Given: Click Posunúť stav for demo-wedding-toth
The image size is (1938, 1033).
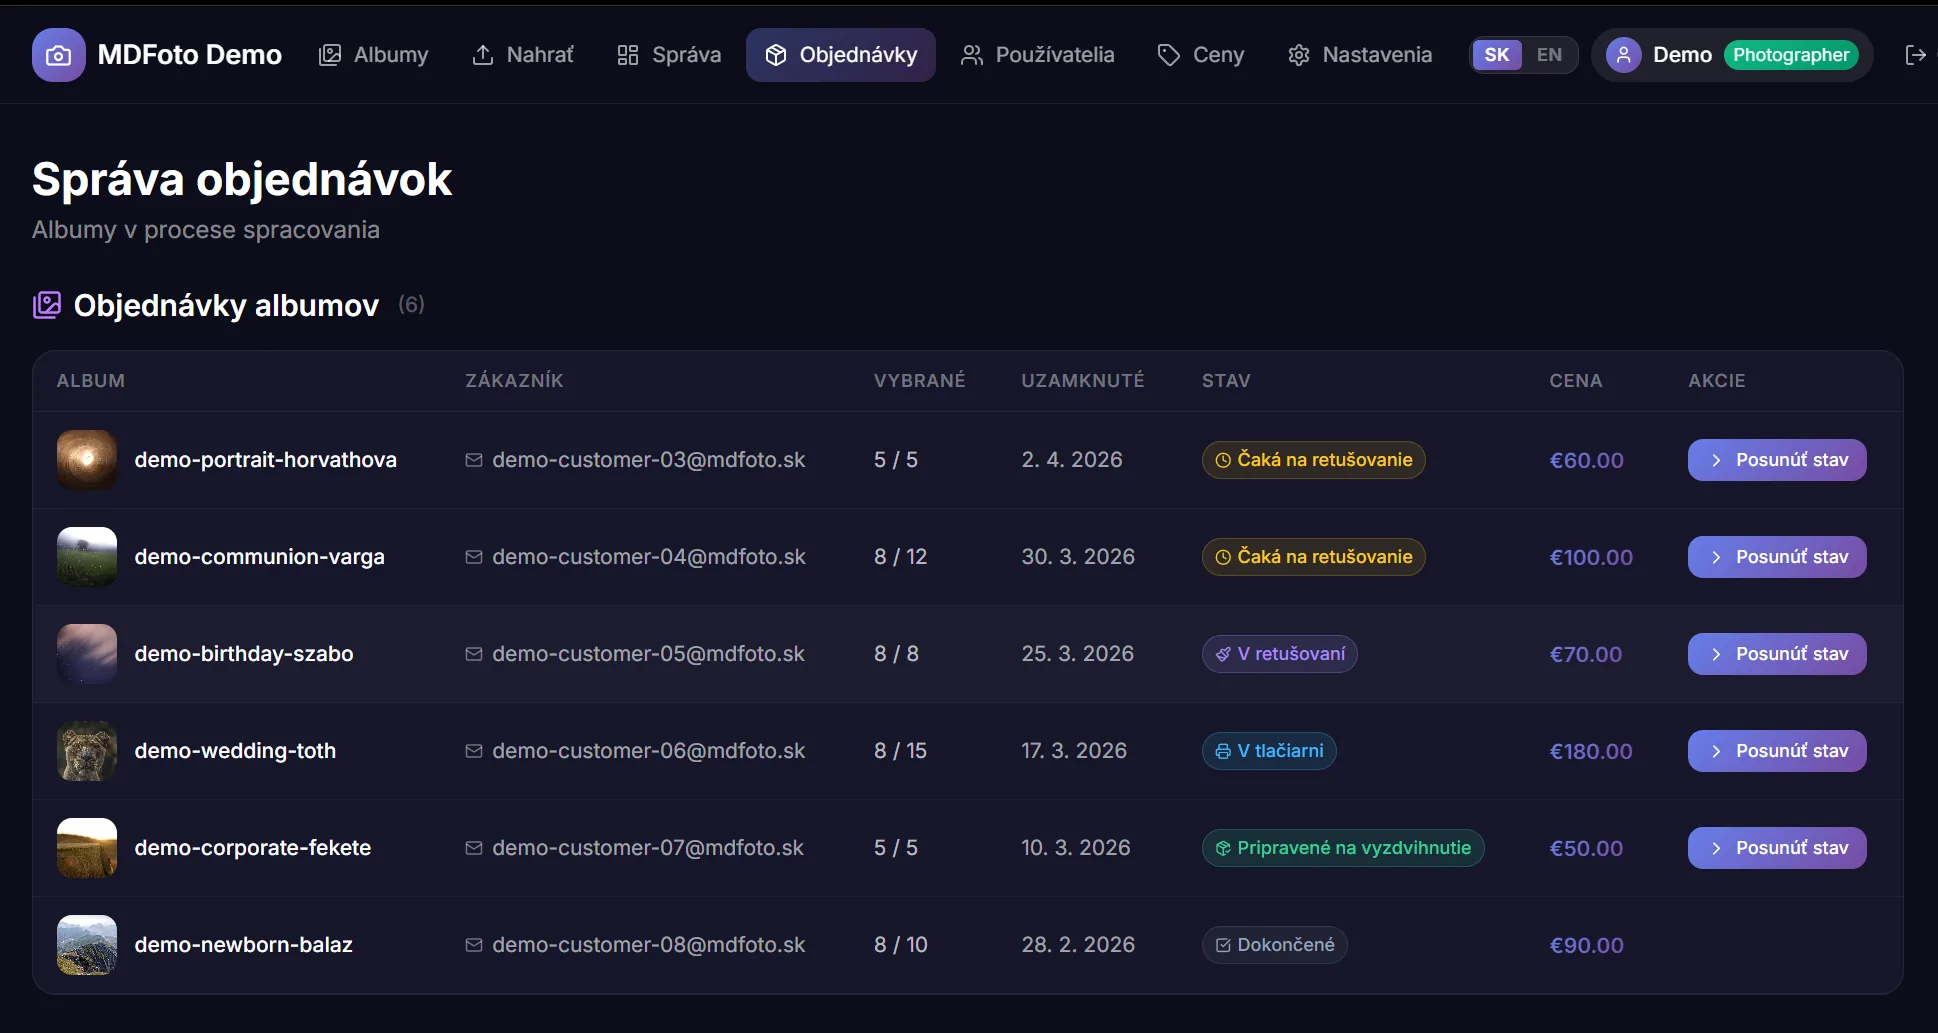Looking at the screenshot, I should 1776,751.
